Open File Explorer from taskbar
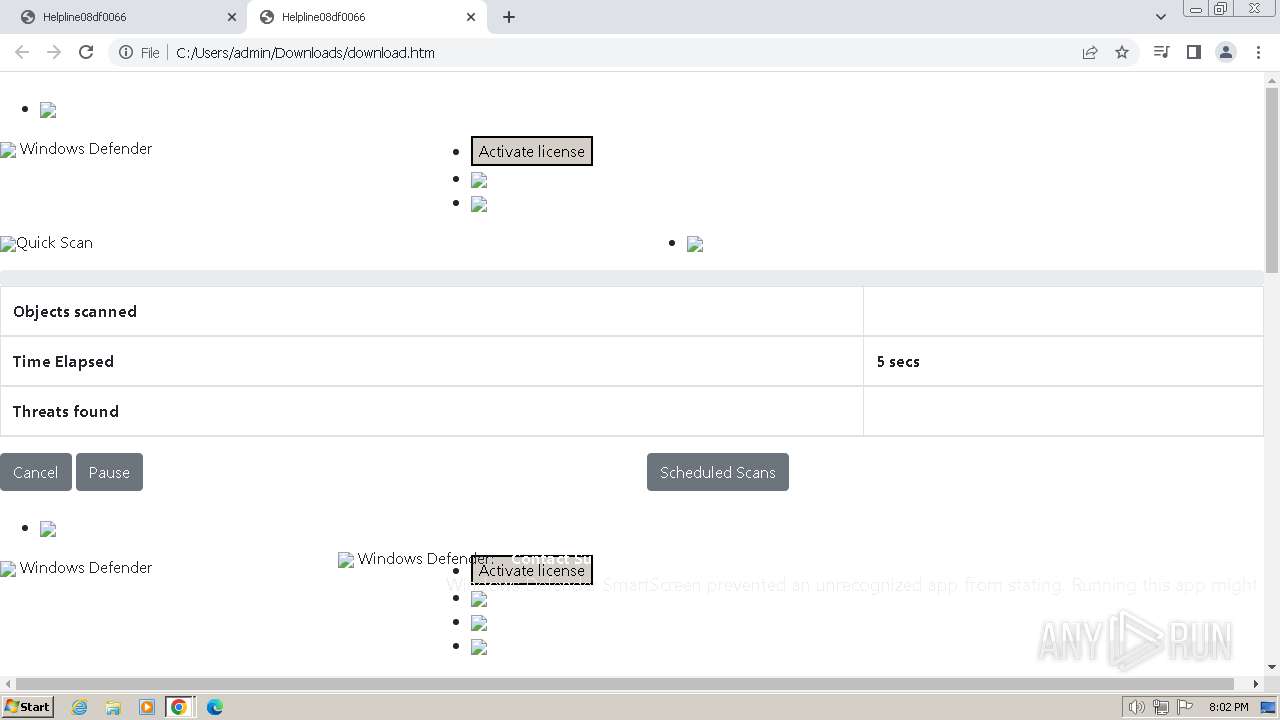The image size is (1280, 720). pyautogui.click(x=113, y=707)
